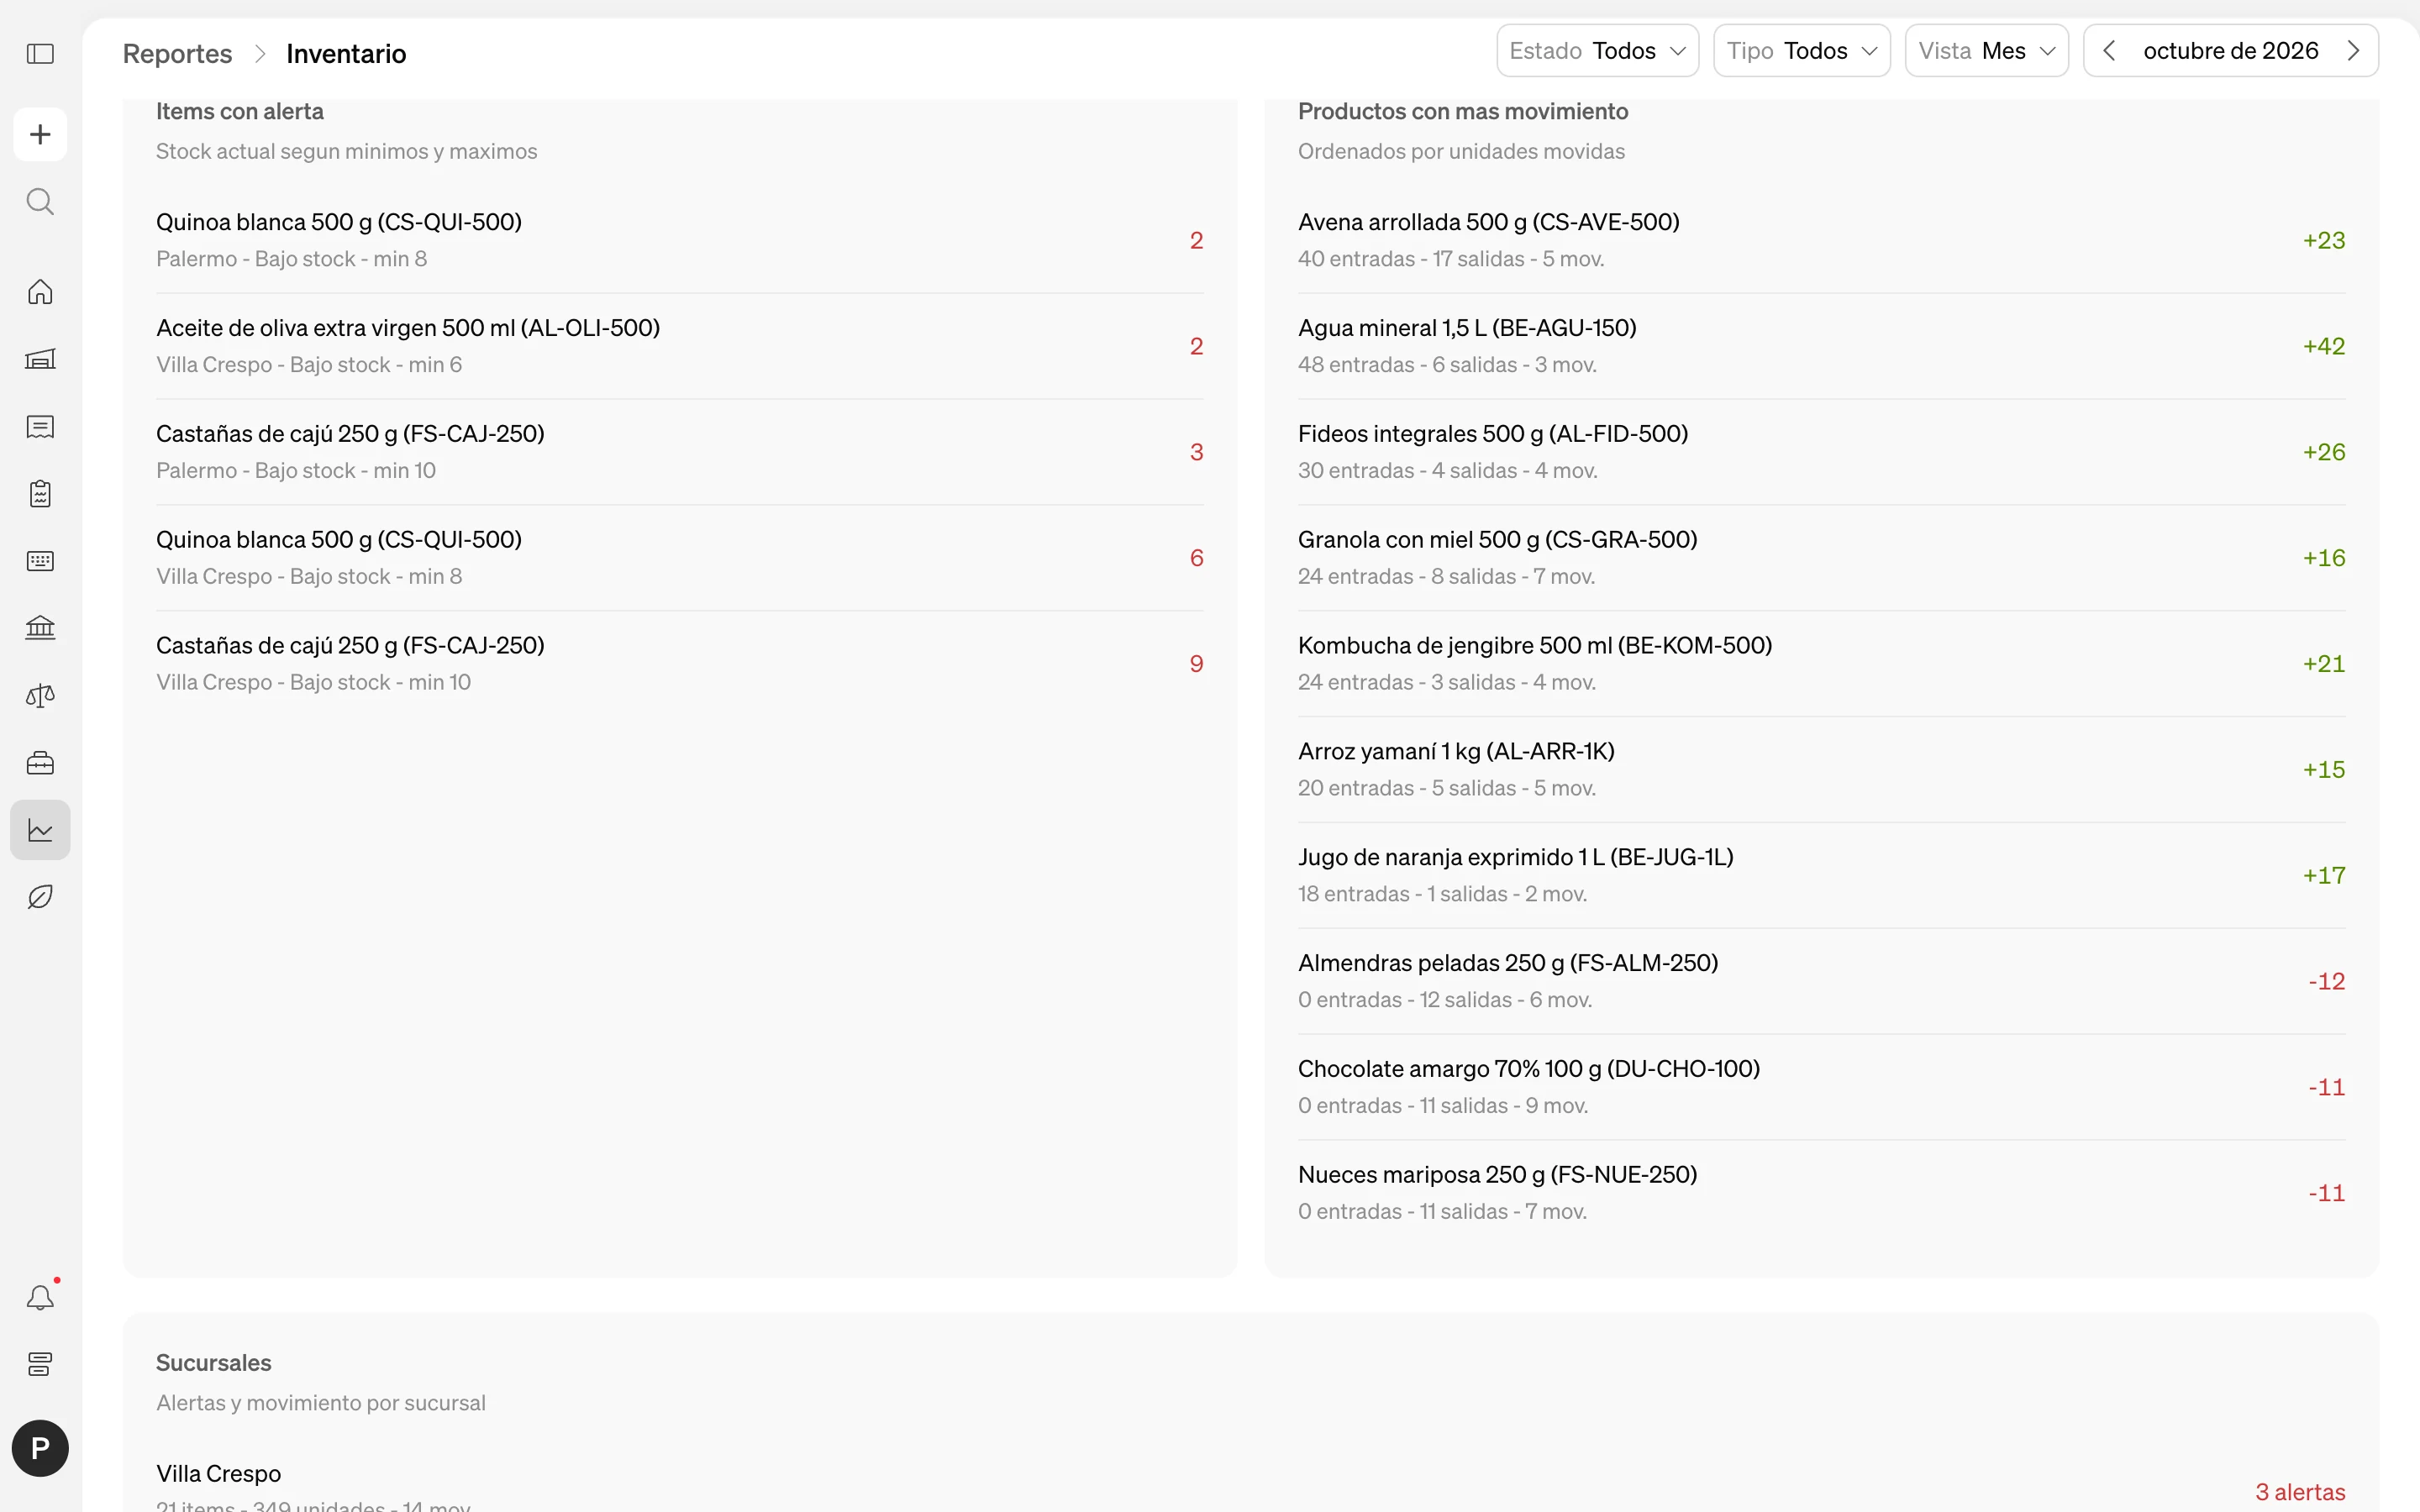2420x1512 pixels.
Task: Expand the Tipo Todos dropdown
Action: coord(1801,51)
